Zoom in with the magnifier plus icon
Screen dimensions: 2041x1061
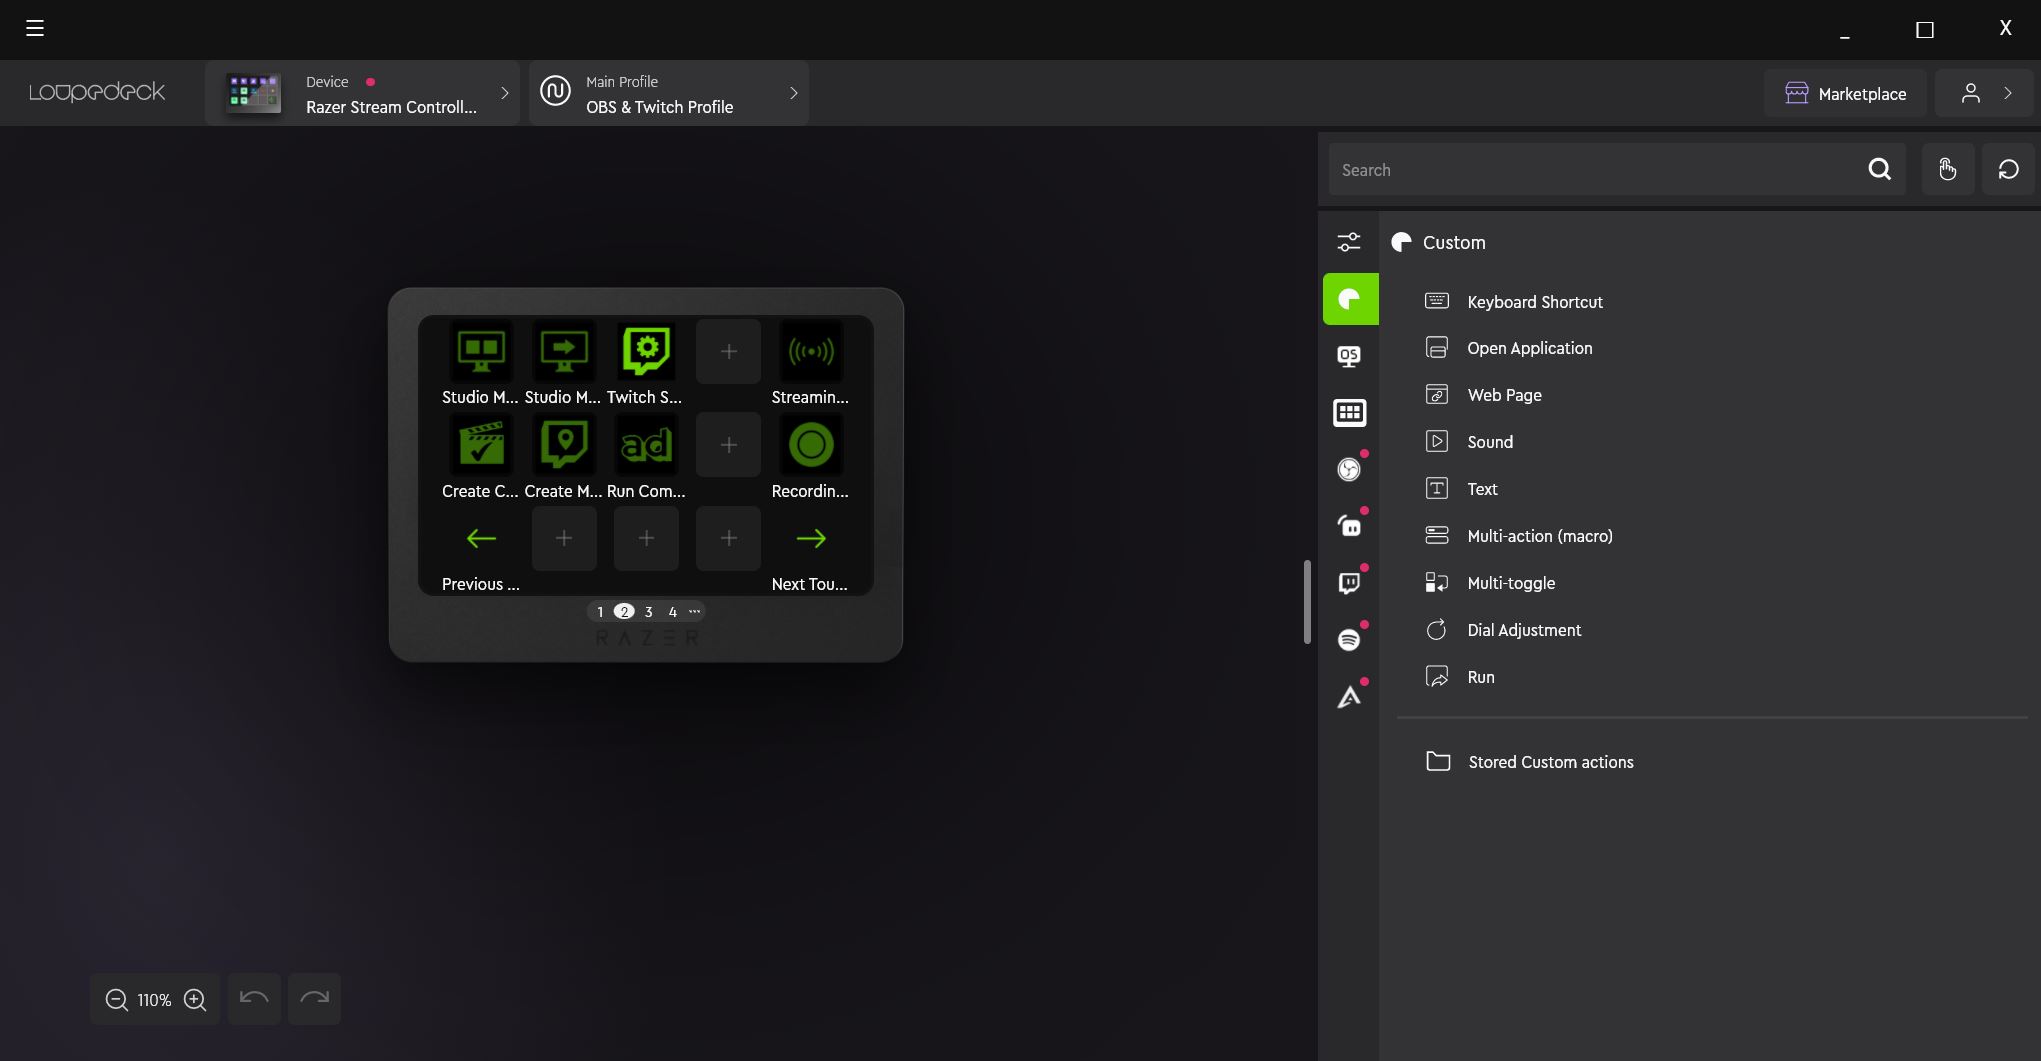pos(195,1000)
